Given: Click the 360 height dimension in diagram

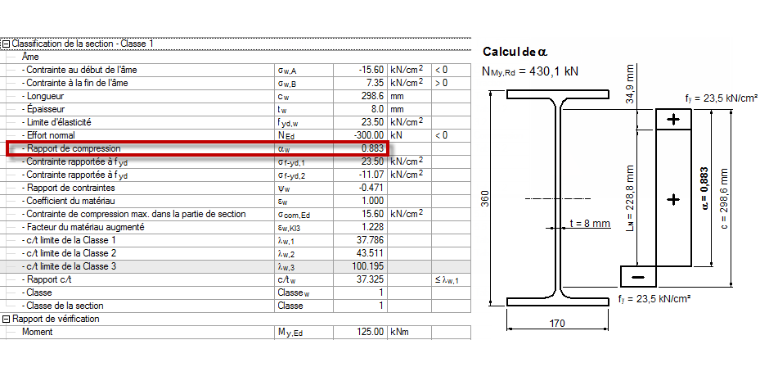Looking at the screenshot, I should [485, 198].
